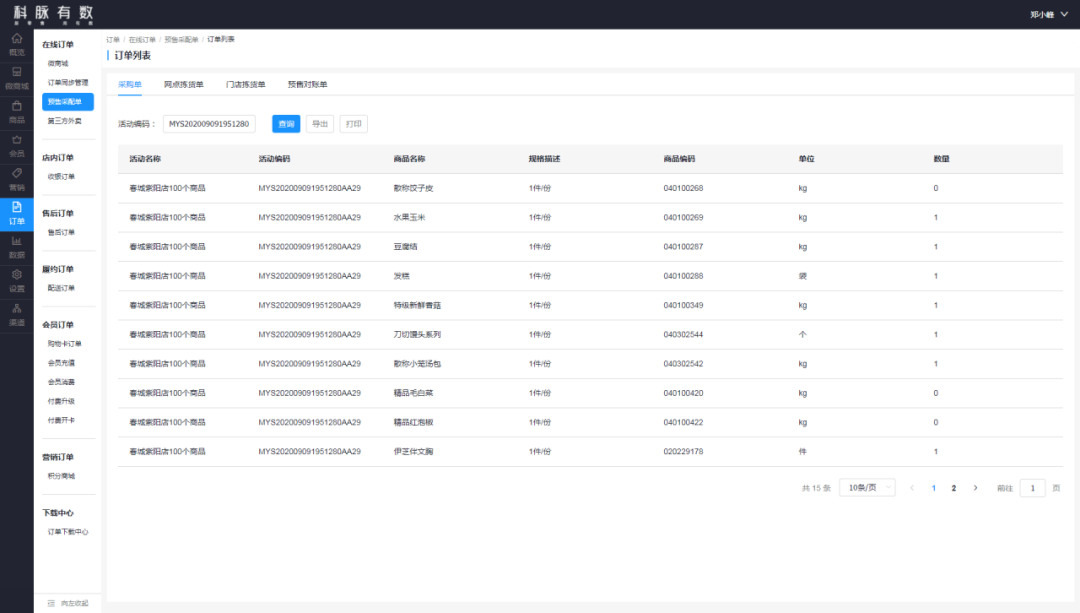Open 售后订单 submenu item

pos(61,232)
